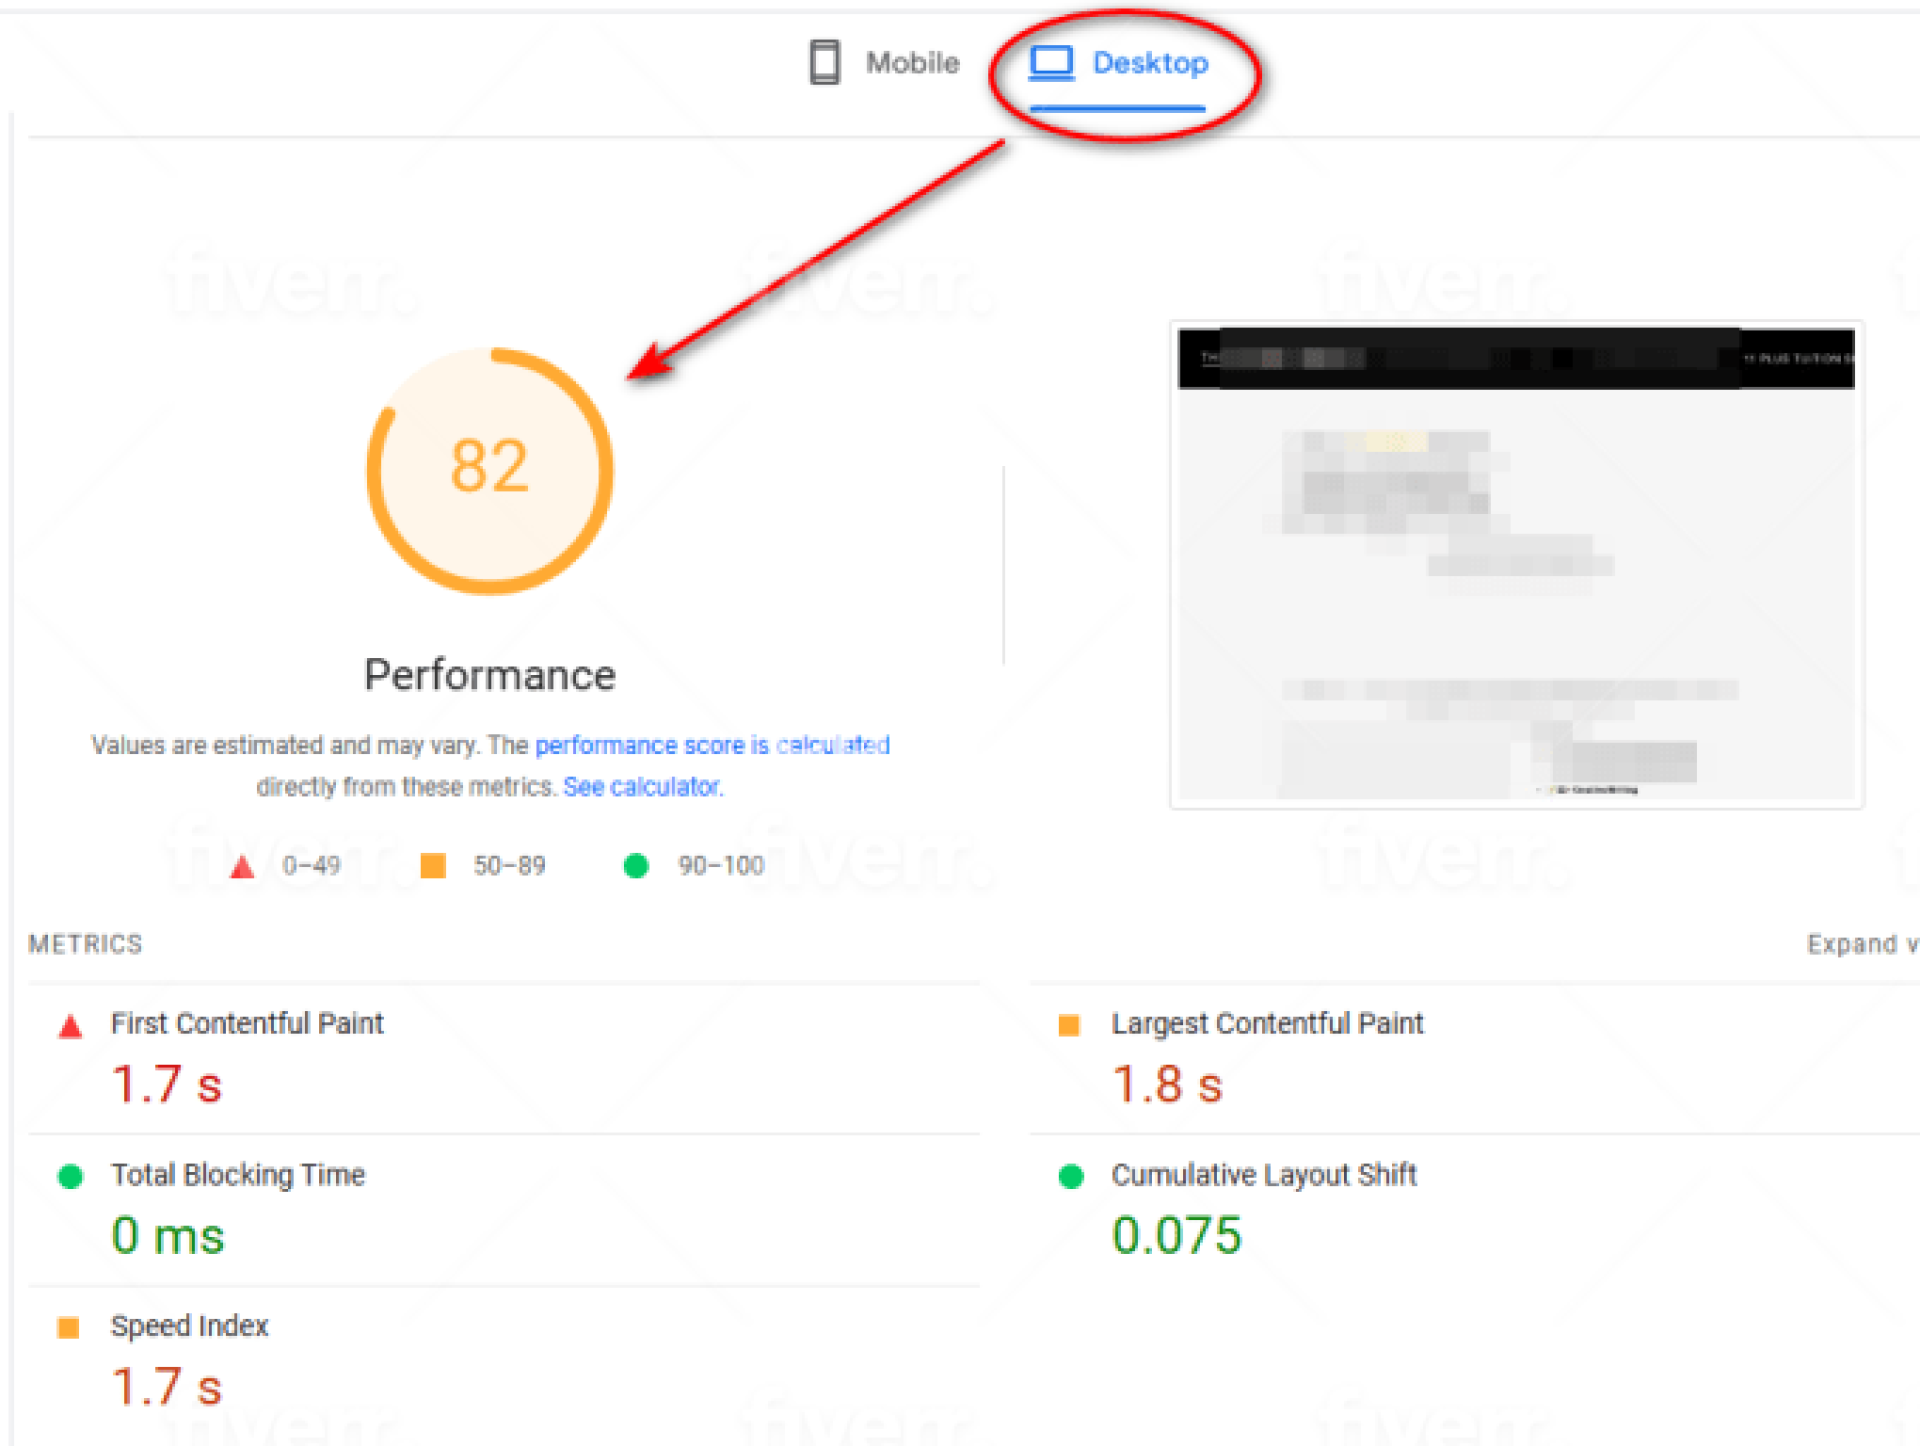Viewport: 1920px width, 1446px height.
Task: Select the Desktop tab label
Action: click(x=1150, y=63)
